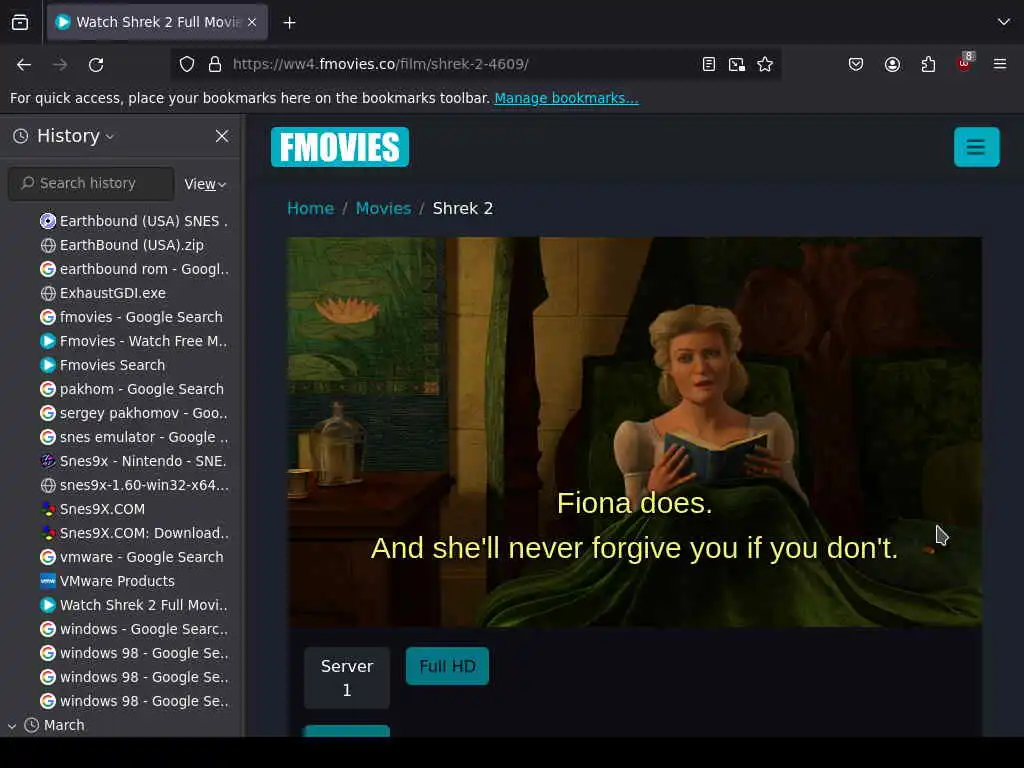Open picture-in-picture icon in address bar
1024x768 pixels.
(x=737, y=64)
